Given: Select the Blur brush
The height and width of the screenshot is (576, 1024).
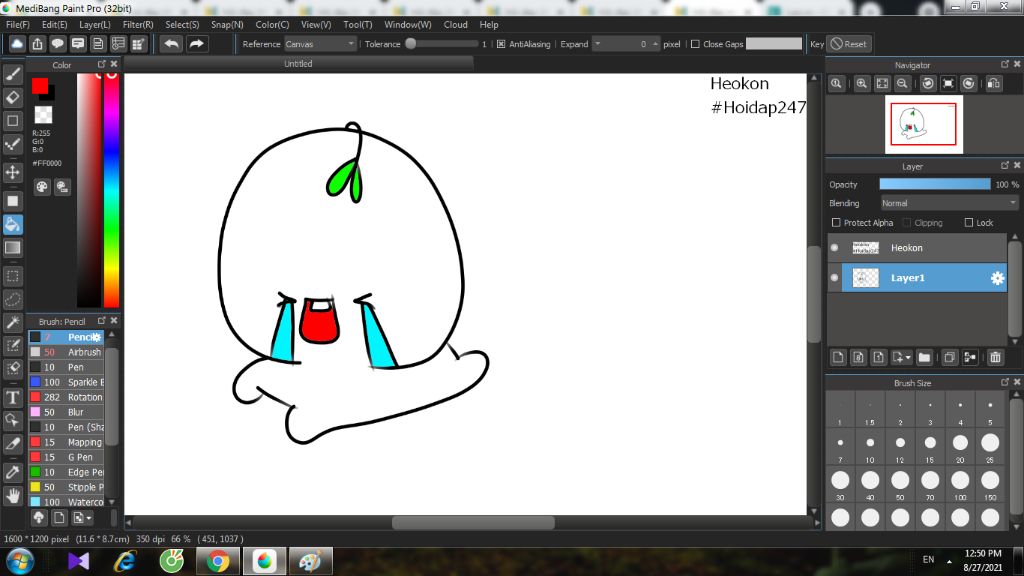Looking at the screenshot, I should [66, 412].
